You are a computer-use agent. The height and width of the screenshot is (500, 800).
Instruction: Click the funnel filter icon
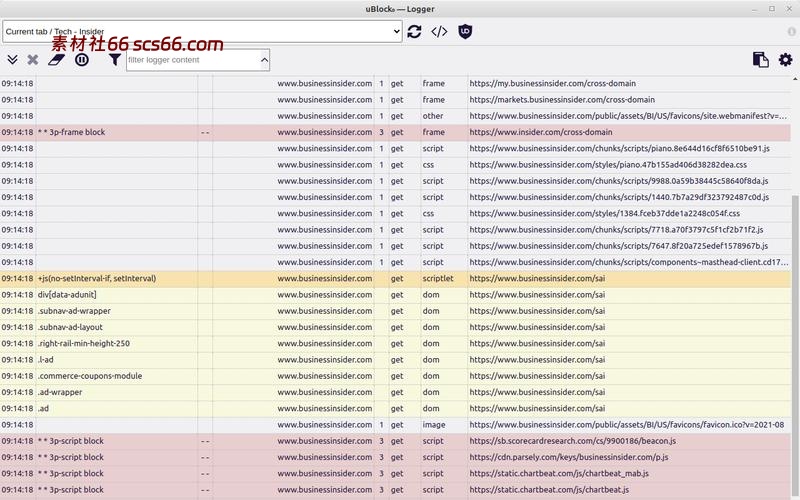click(x=114, y=60)
